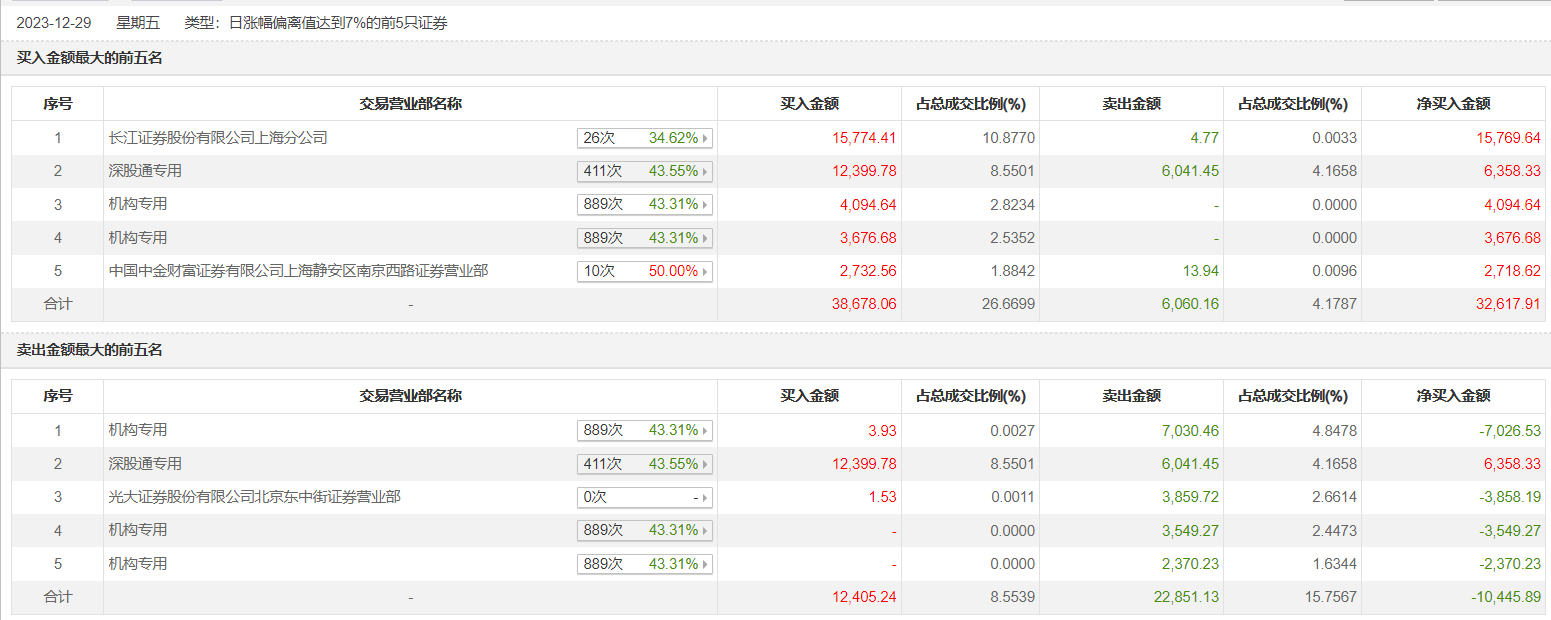Click 机构专用 in buy table row 3
1551x620 pixels.
[x=138, y=204]
